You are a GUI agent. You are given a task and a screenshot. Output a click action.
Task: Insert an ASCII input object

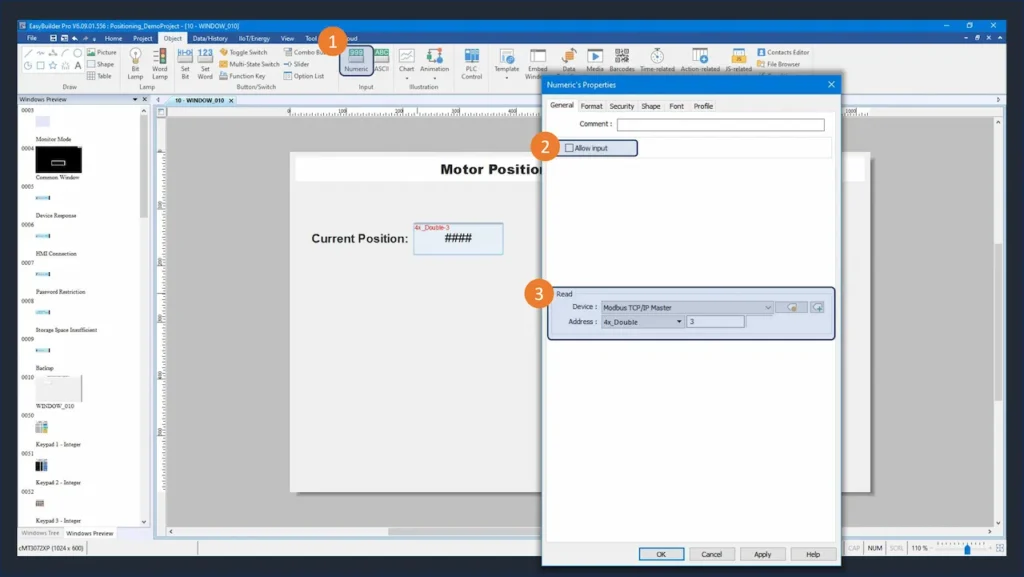pyautogui.click(x=381, y=60)
